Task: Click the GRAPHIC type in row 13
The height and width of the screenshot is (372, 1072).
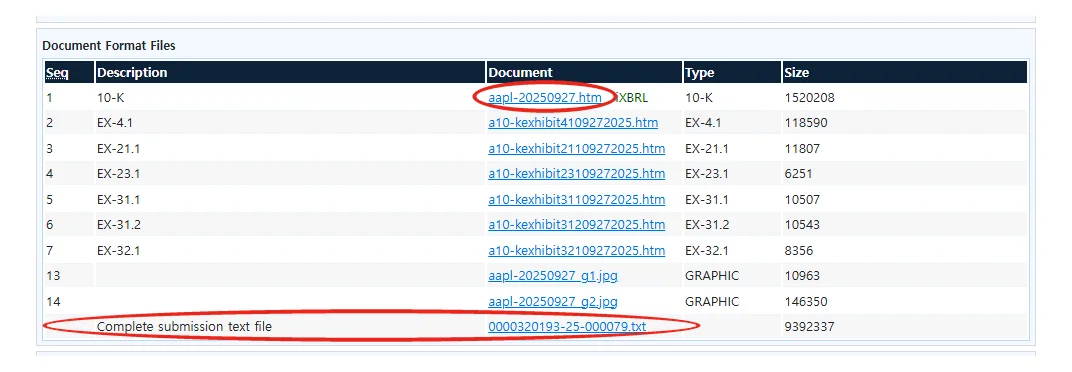Action: pyautogui.click(x=712, y=276)
